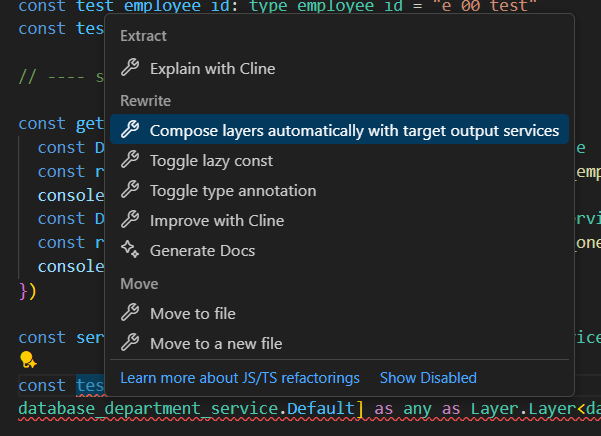Click the sparkle icon beside Generate Docs
The width and height of the screenshot is (601, 436).
click(x=130, y=249)
